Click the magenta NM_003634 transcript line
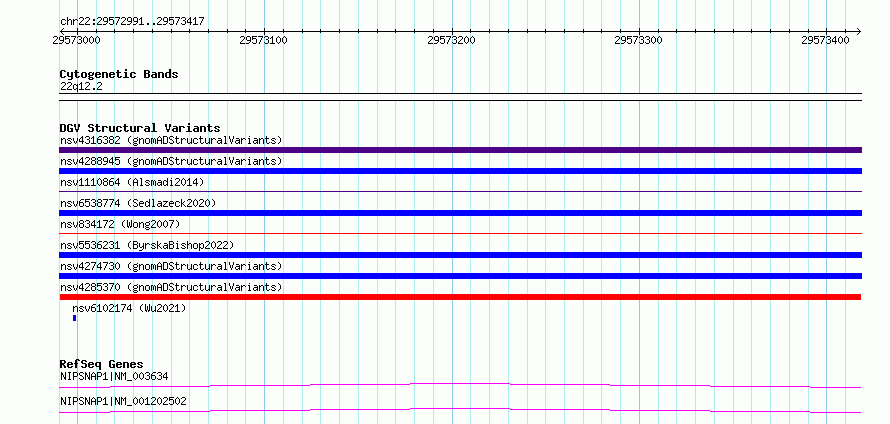 pos(460,385)
